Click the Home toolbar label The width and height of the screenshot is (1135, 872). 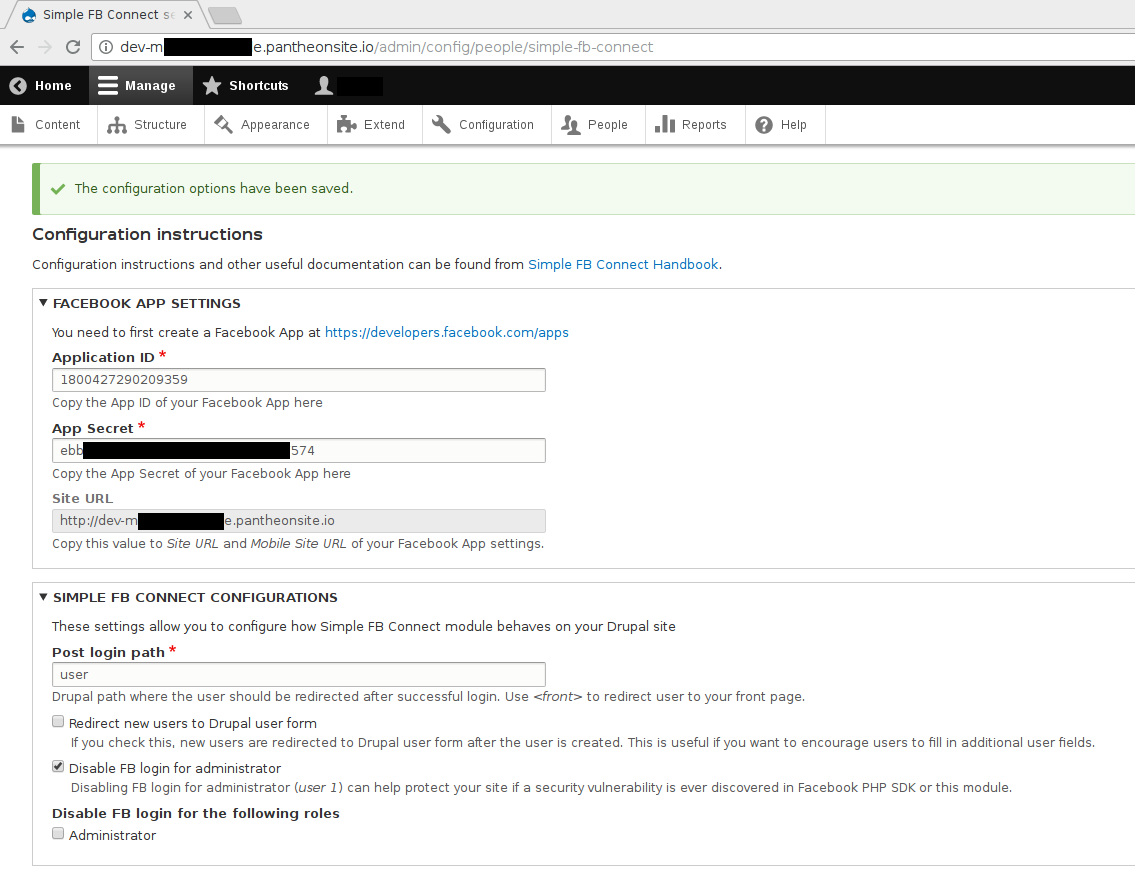pos(54,85)
